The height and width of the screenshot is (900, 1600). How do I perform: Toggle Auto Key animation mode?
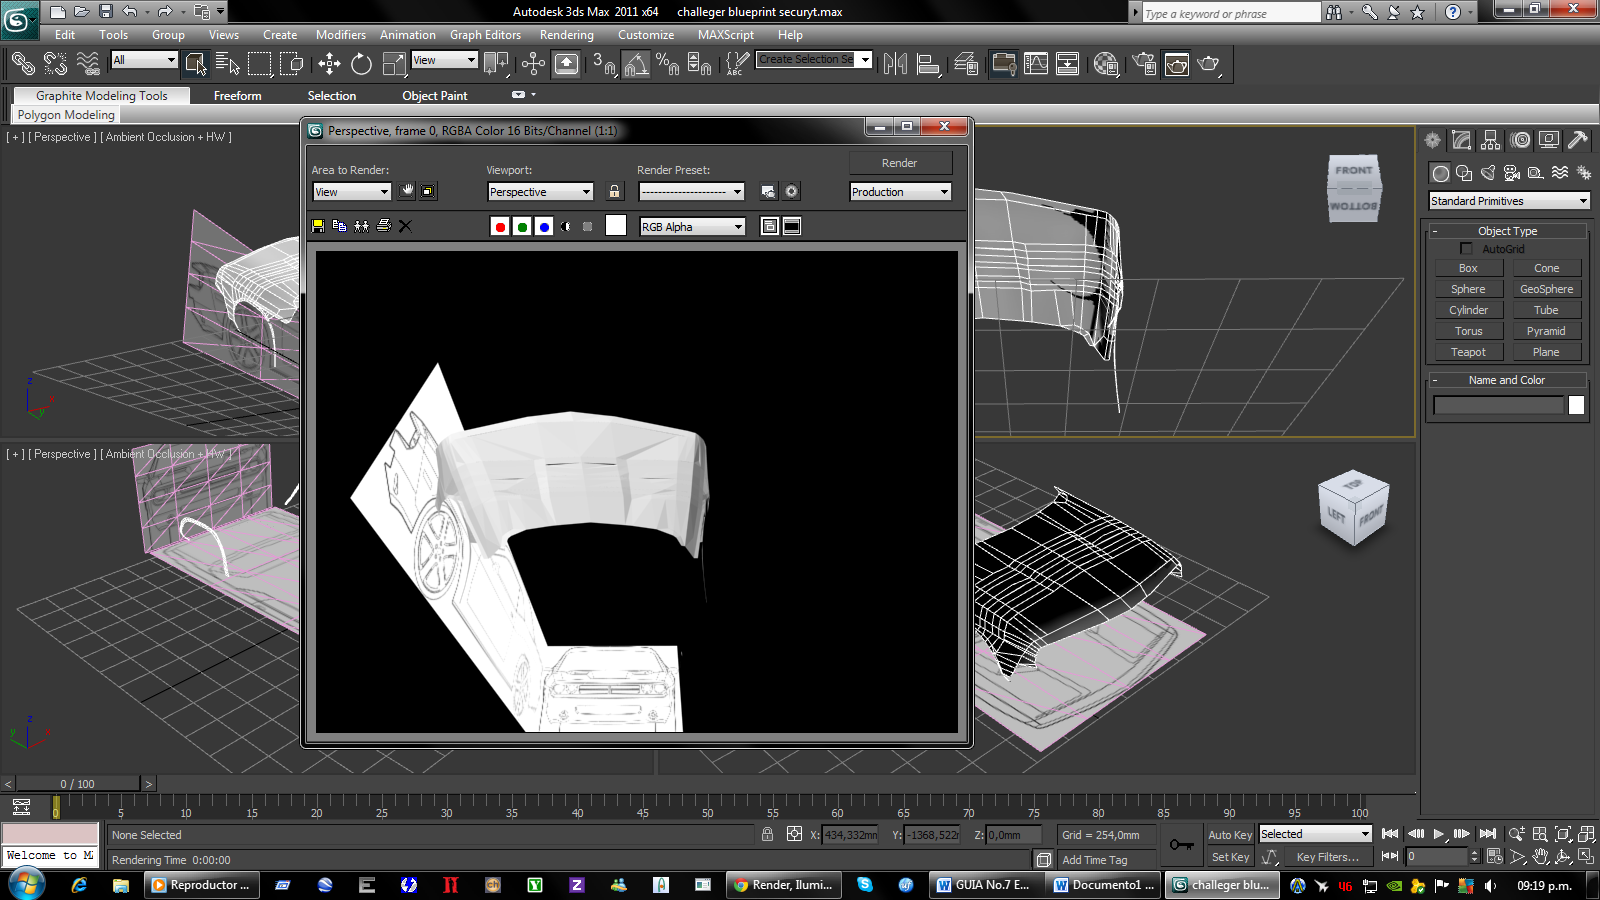1229,835
